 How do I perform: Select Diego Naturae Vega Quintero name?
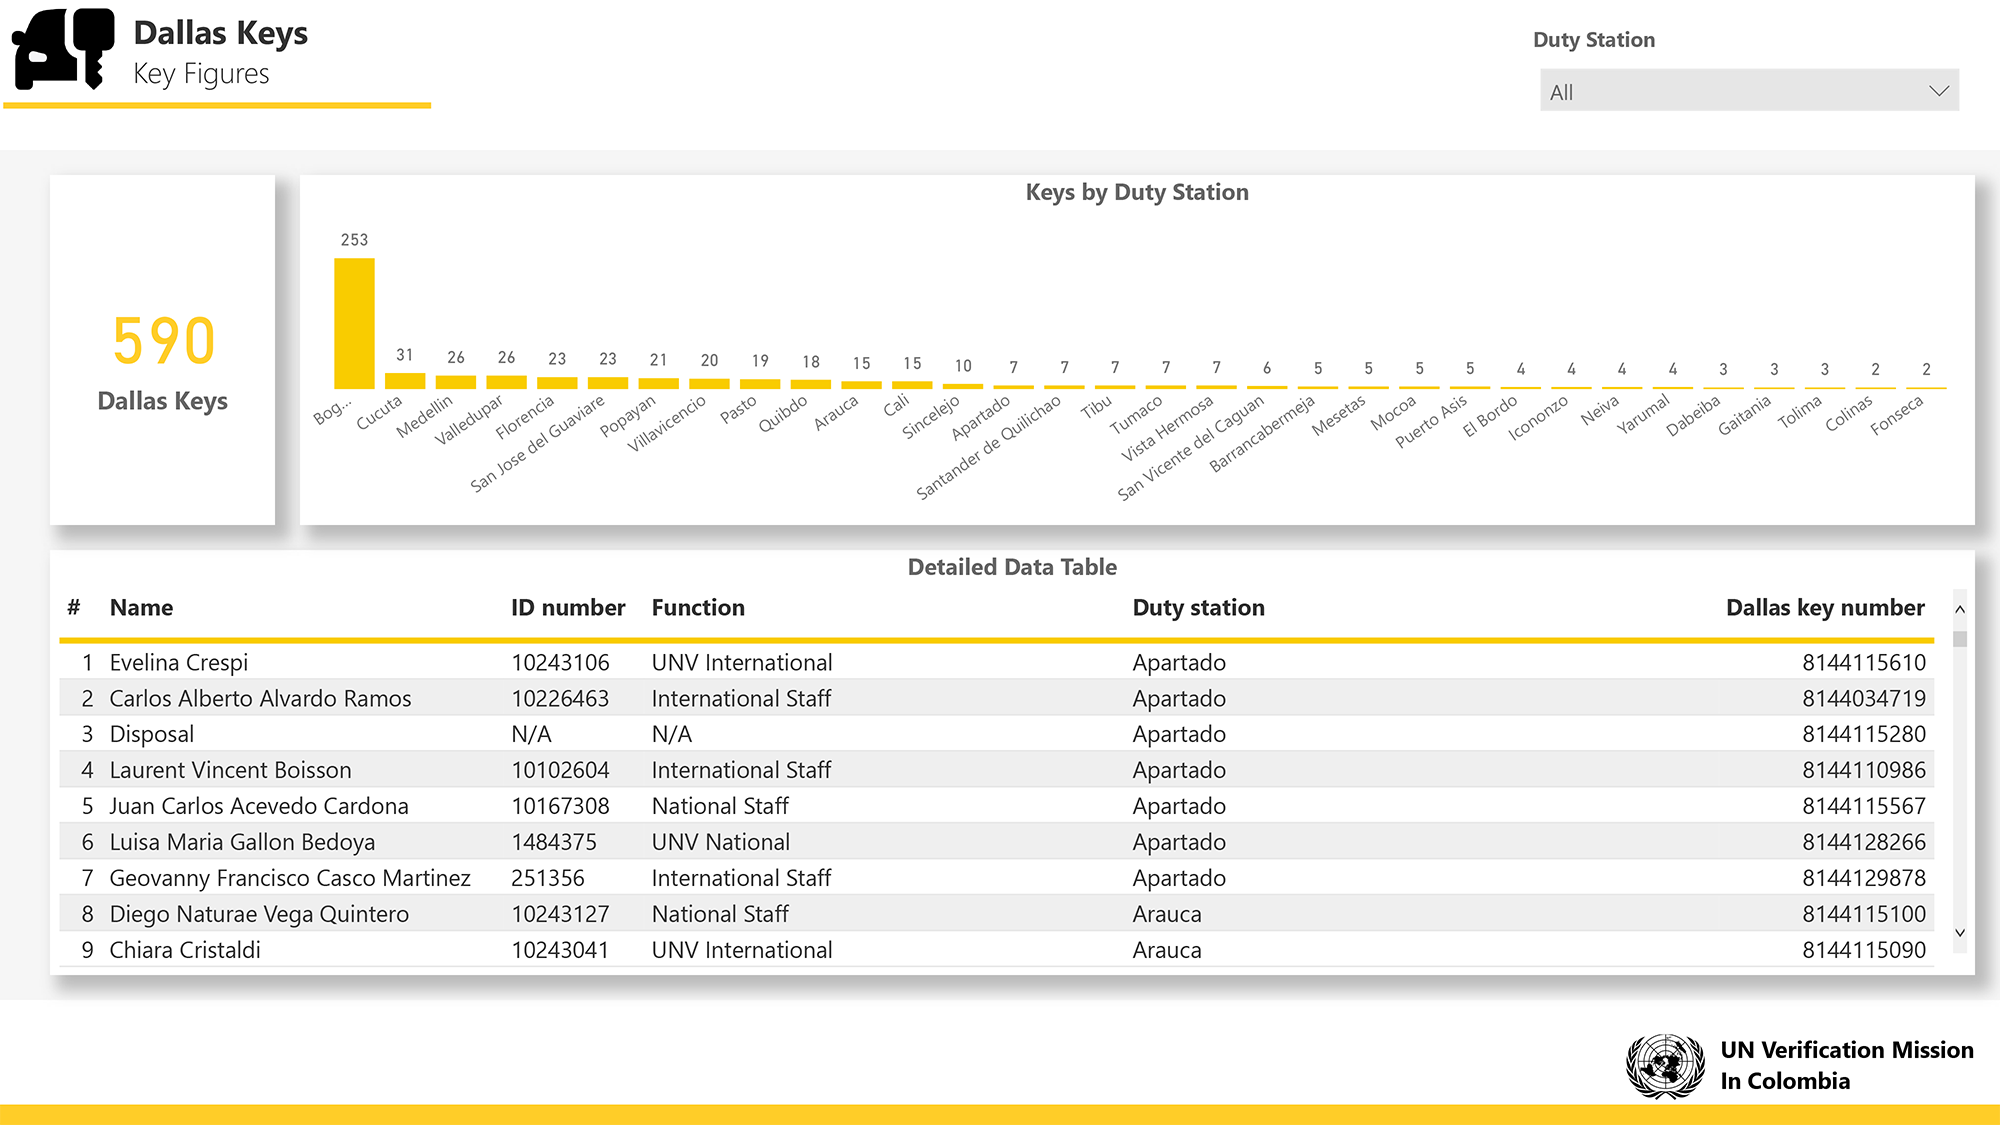coord(259,915)
